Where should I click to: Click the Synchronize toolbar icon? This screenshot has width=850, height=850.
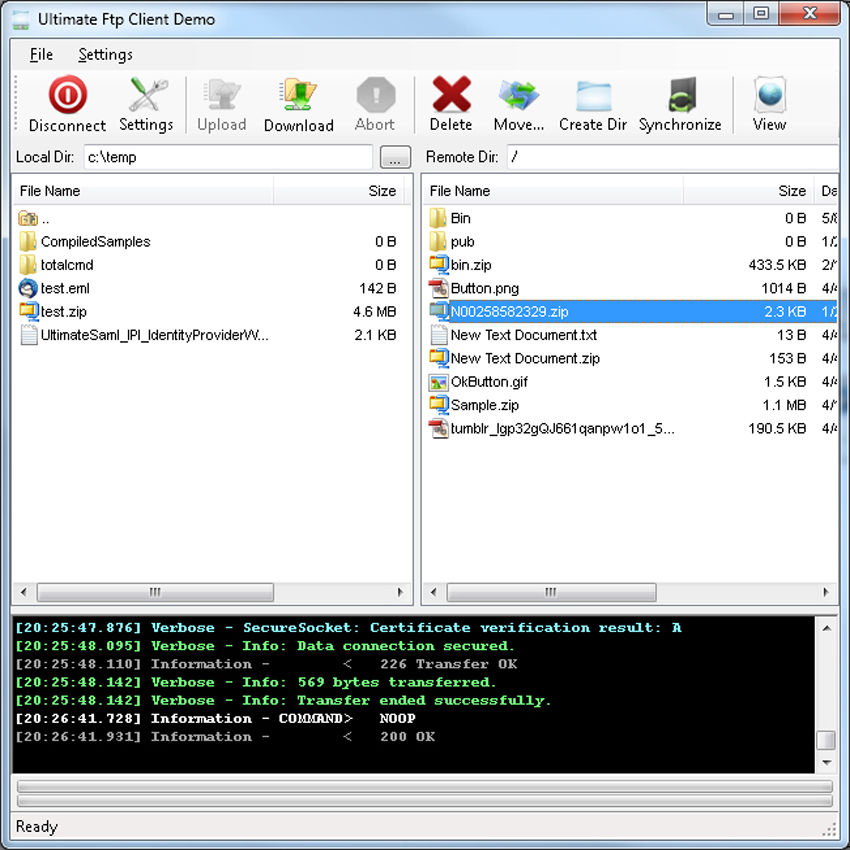(681, 95)
